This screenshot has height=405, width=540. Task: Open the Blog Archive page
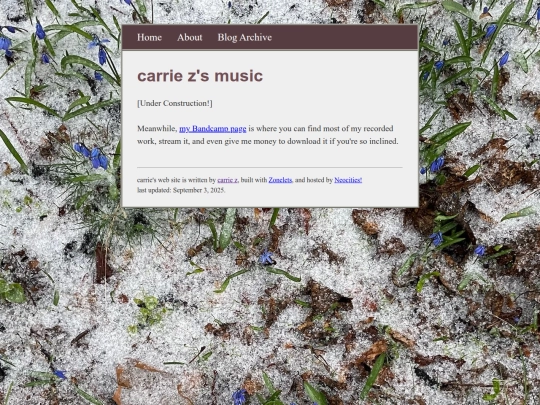point(245,37)
